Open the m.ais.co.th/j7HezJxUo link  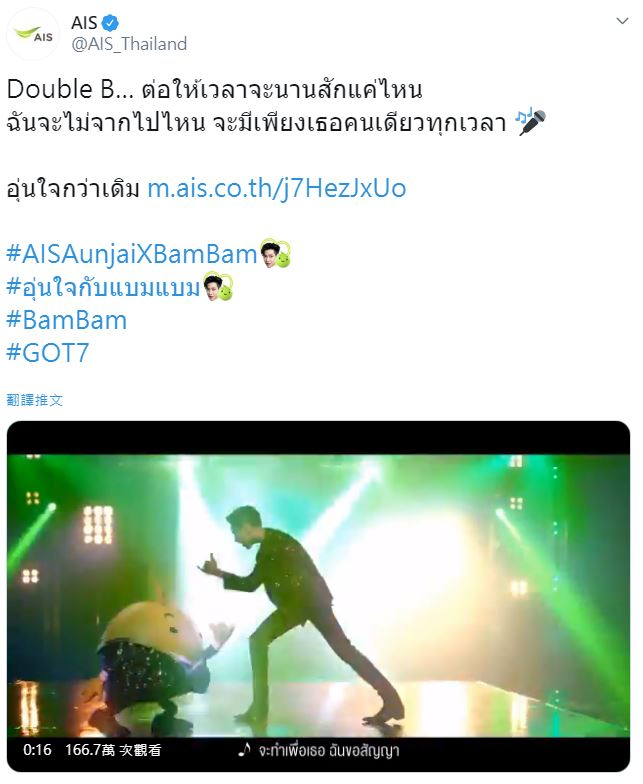[276, 188]
